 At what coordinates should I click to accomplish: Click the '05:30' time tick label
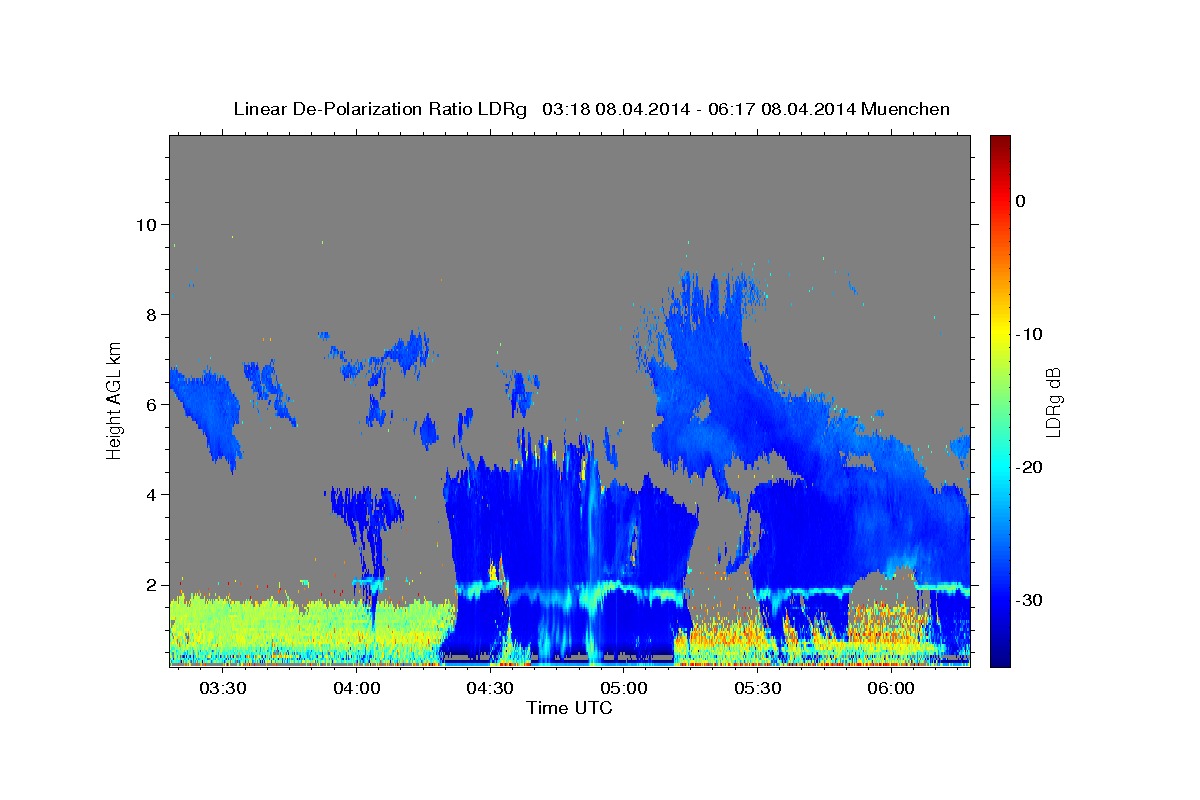tap(757, 689)
